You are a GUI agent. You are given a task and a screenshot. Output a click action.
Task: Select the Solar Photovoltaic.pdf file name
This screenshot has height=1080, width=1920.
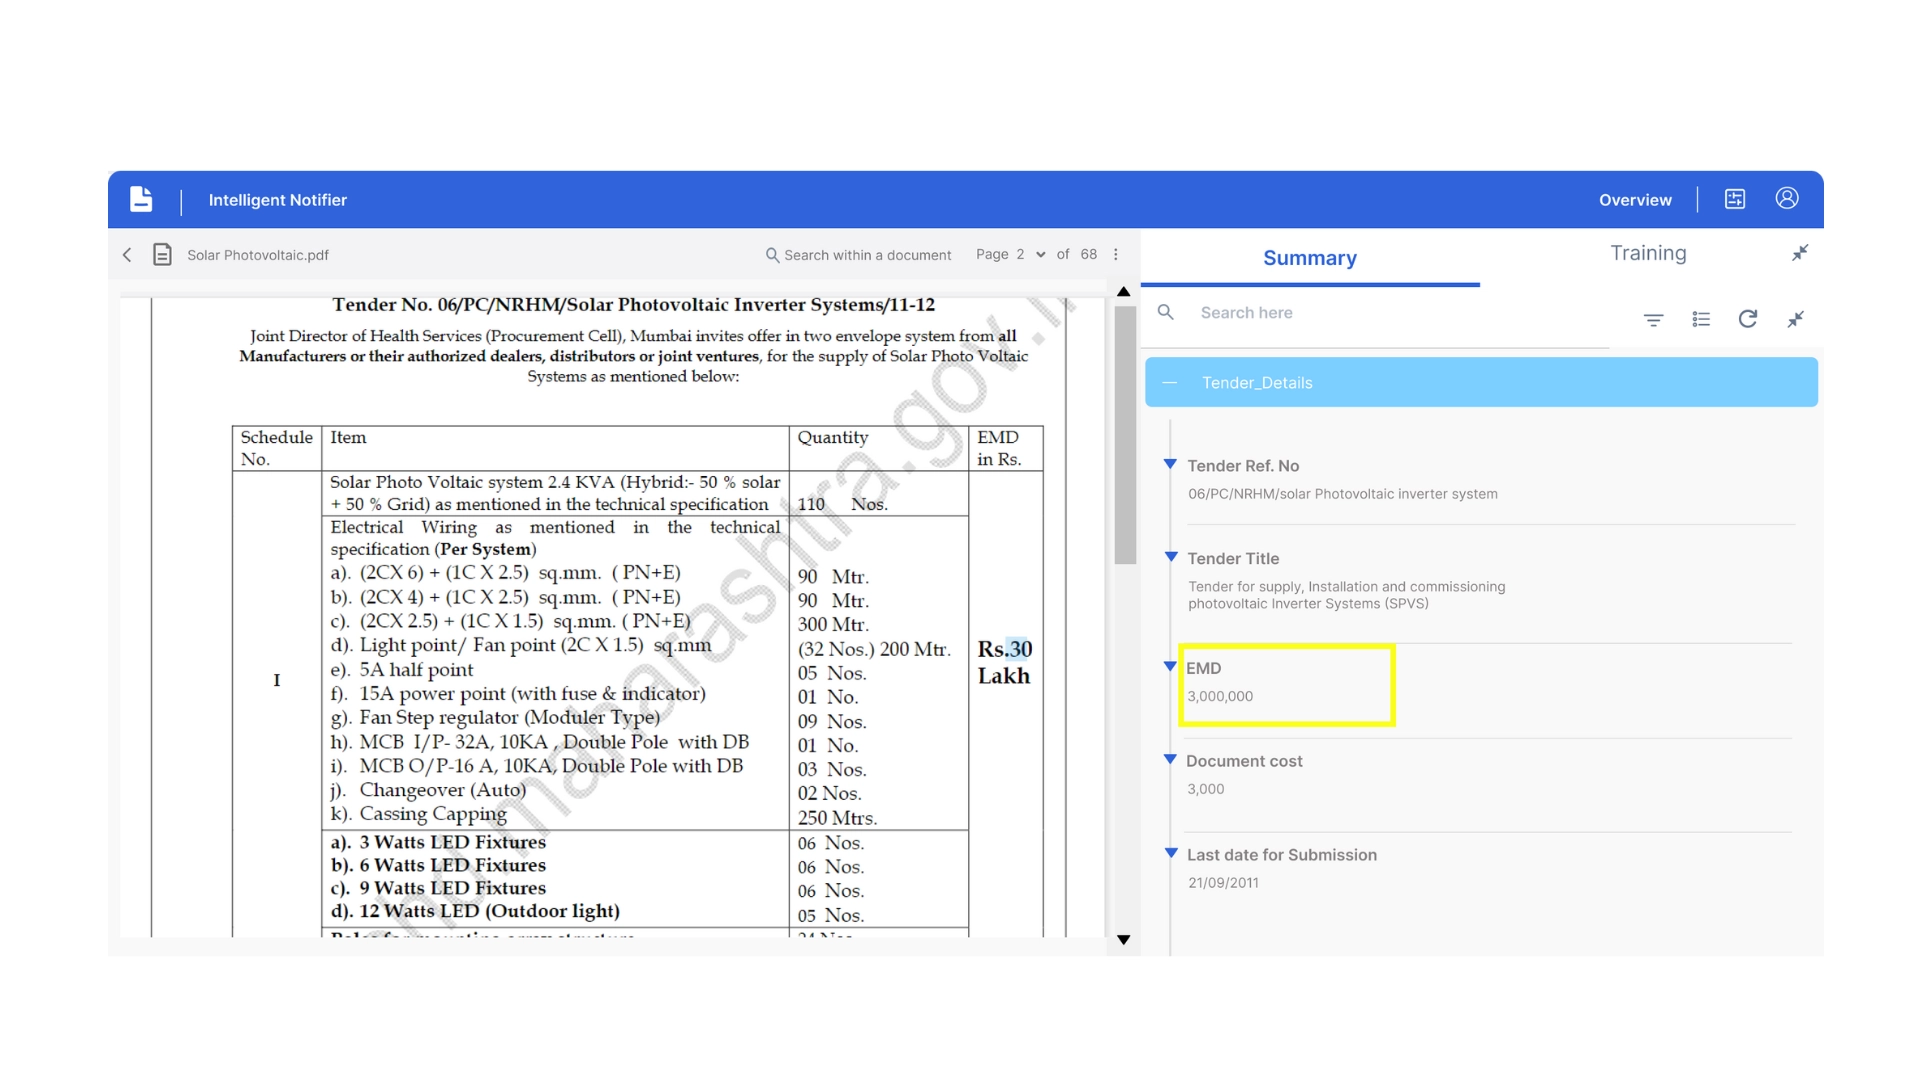click(258, 255)
